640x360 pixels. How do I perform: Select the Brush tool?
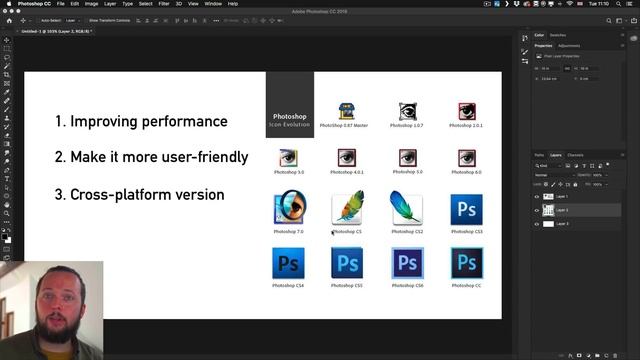[x=7, y=109]
